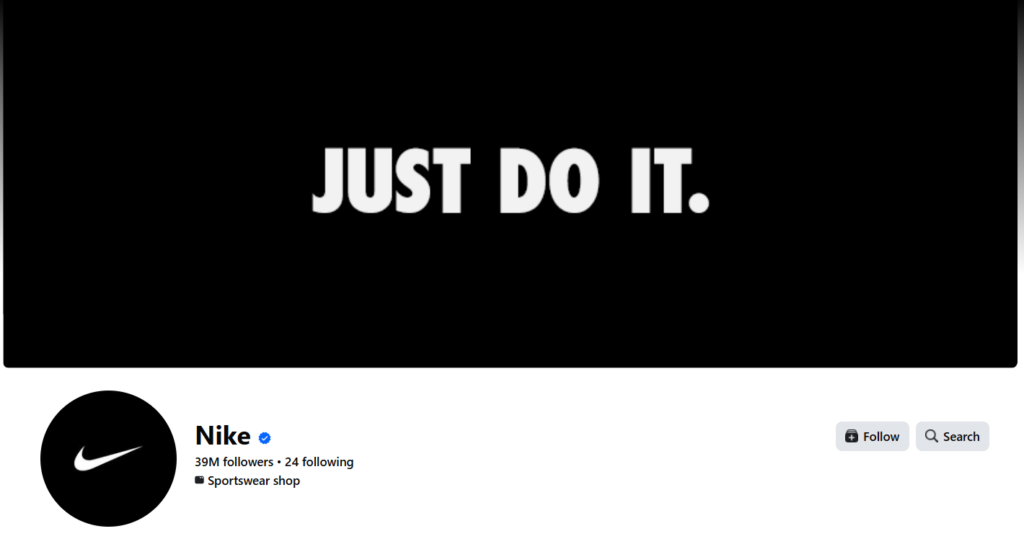Click the plus-box icon inside Follow
The width and height of the screenshot is (1024, 544).
852,436
